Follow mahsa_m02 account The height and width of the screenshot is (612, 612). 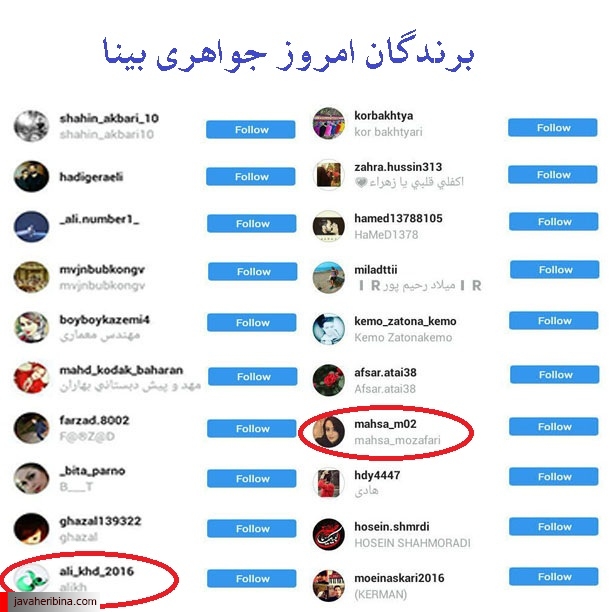tap(553, 427)
